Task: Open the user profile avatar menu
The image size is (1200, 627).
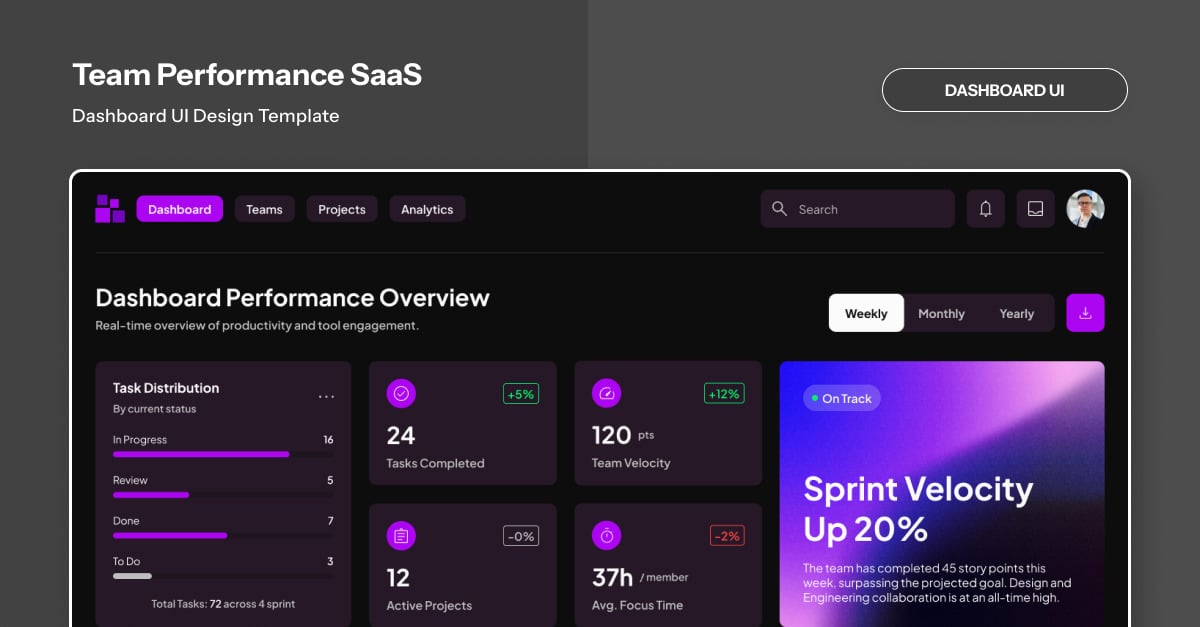Action: tap(1085, 209)
